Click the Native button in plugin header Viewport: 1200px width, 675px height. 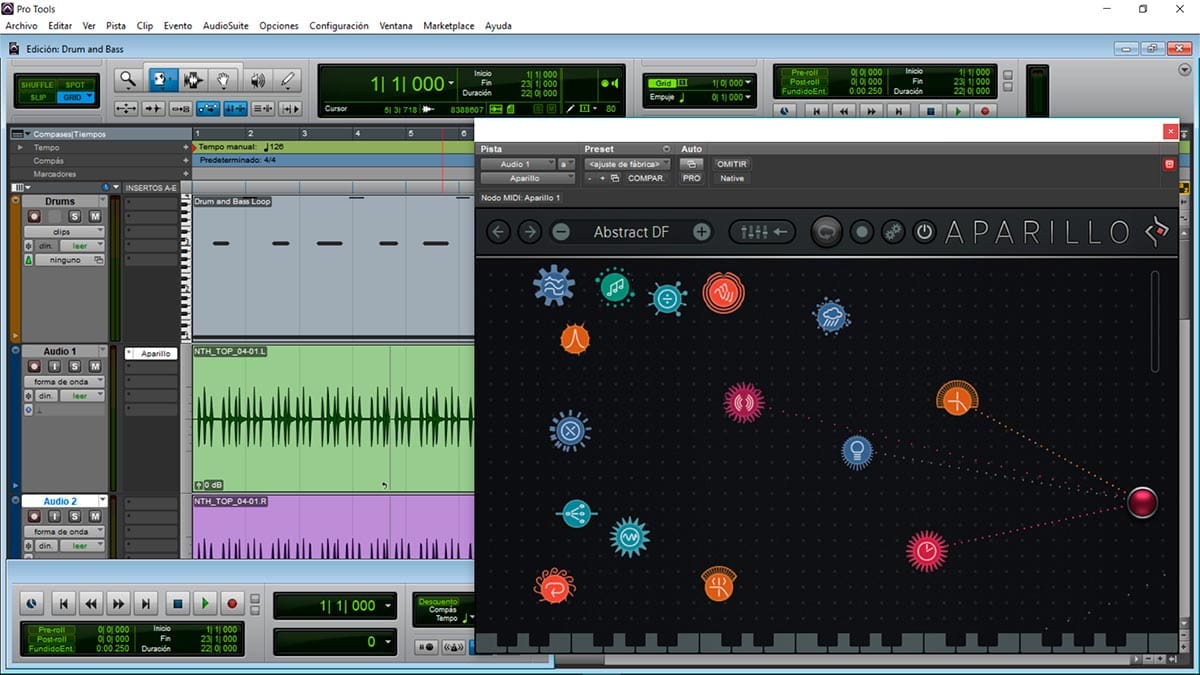coord(732,178)
